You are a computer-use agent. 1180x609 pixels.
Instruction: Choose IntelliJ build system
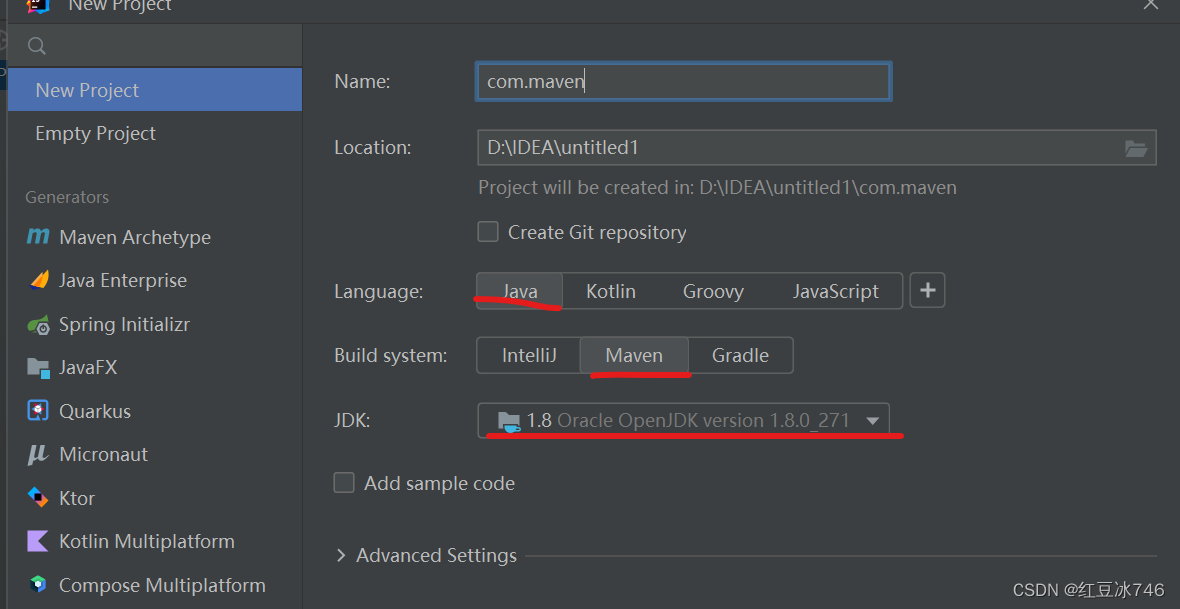point(529,355)
